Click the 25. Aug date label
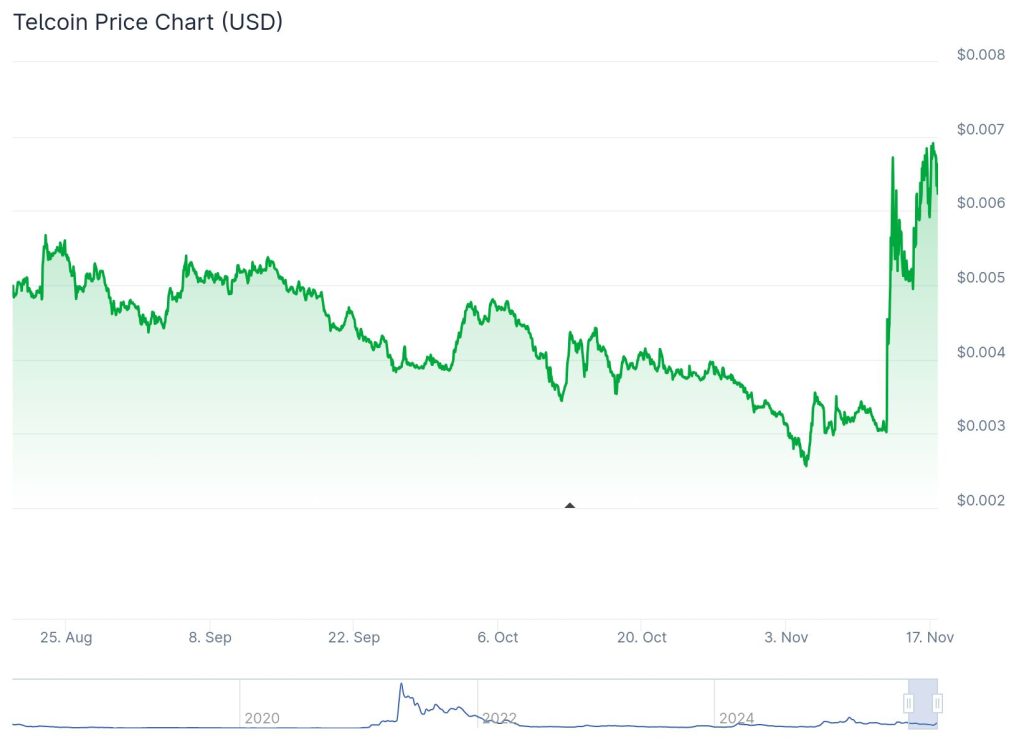1024x747 pixels. (x=67, y=637)
